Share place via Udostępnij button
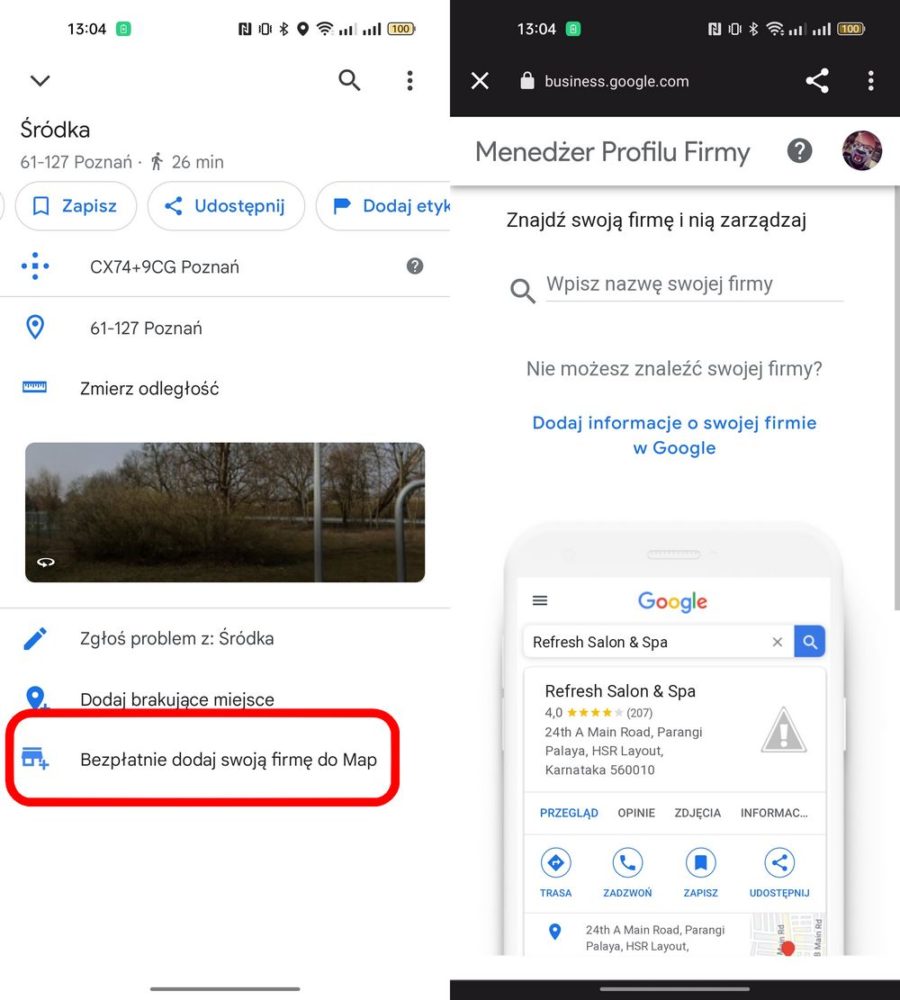The image size is (900, 1000). point(226,206)
